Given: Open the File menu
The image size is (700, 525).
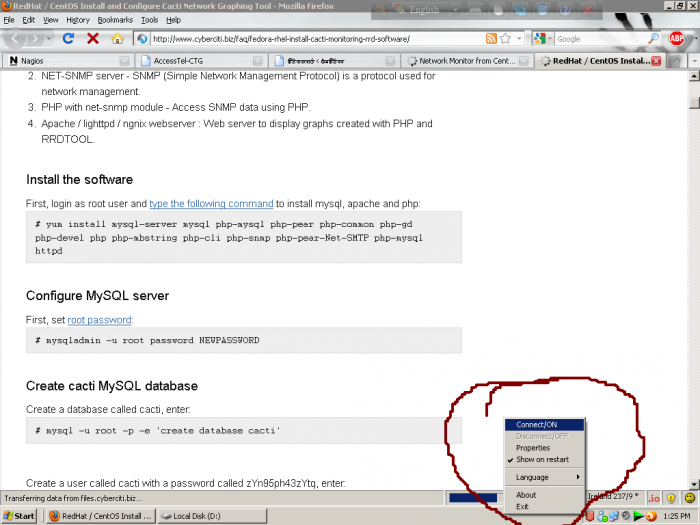Looking at the screenshot, I should click(9, 20).
